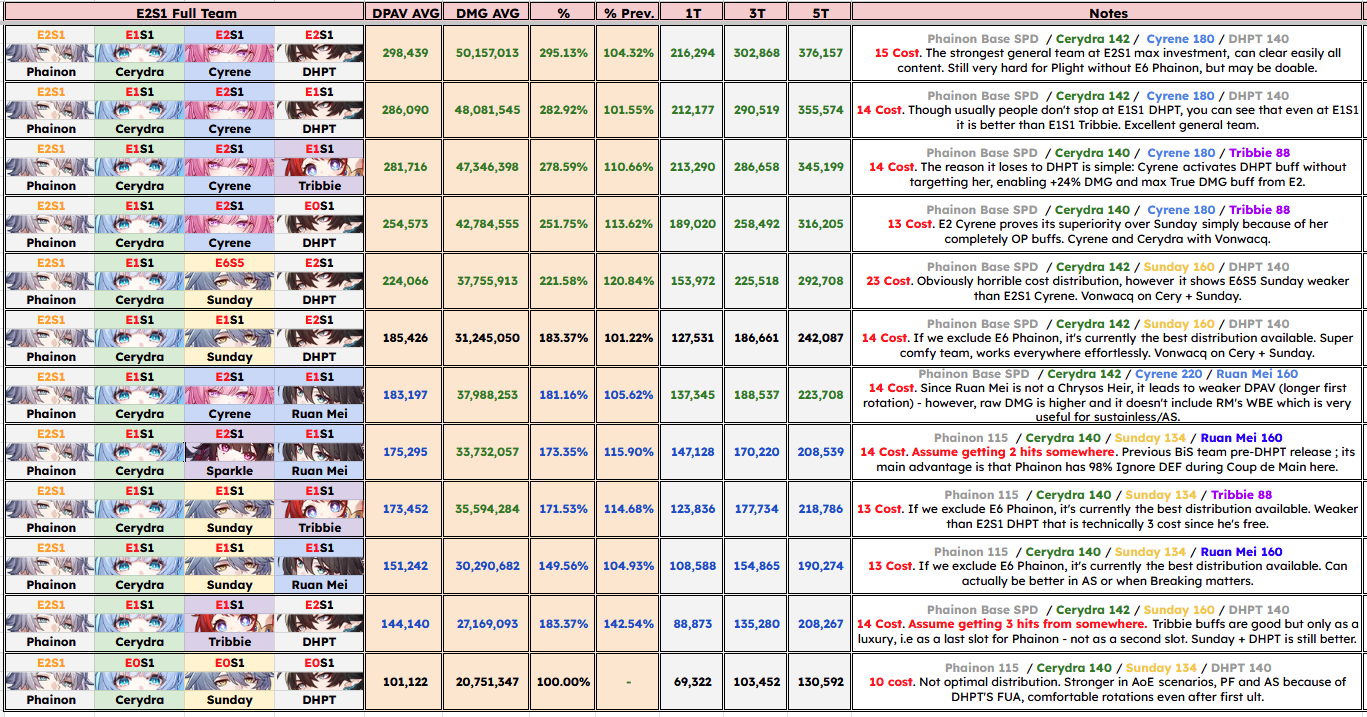Click the DMG AVG column header
Image resolution: width=1367 pixels, height=717 pixels.
click(487, 13)
